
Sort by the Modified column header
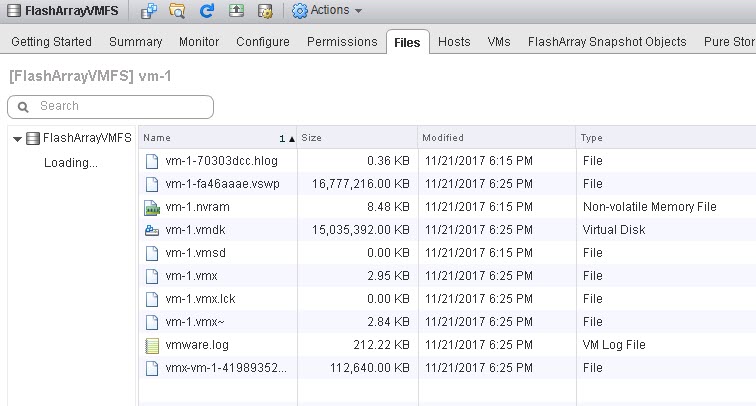click(x=497, y=138)
